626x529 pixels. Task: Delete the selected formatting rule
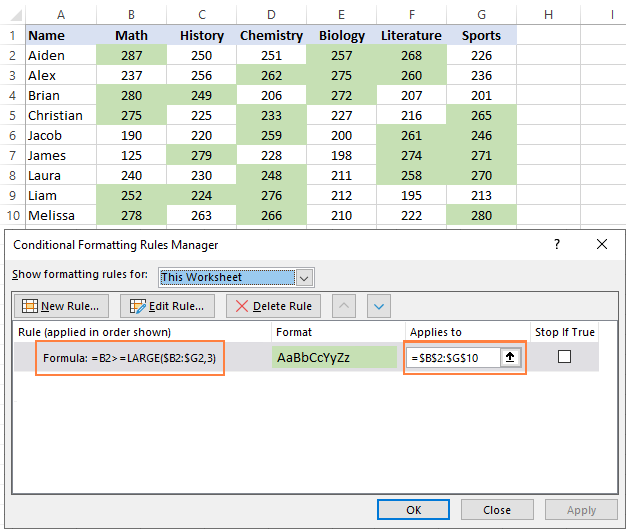tap(275, 306)
